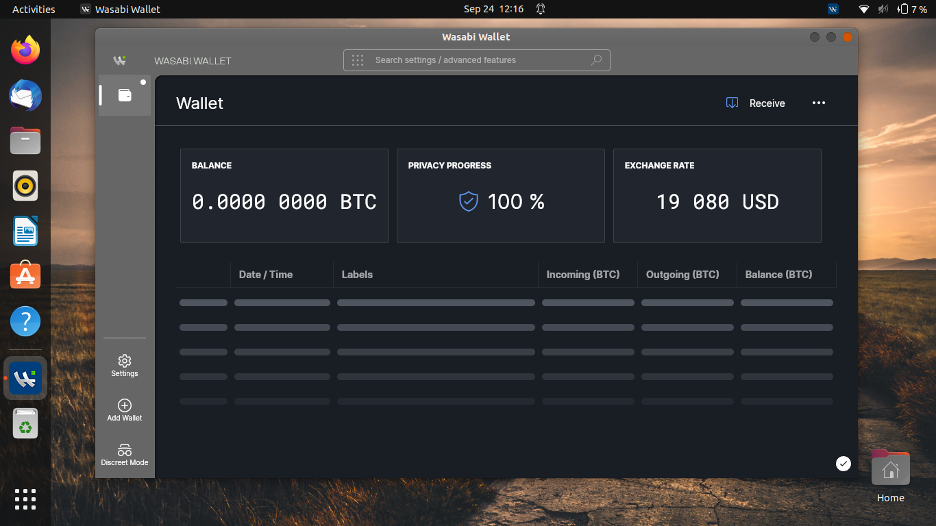The height and width of the screenshot is (526, 936).
Task: Click the 19 080 USD exchange rate
Action: [x=718, y=202]
